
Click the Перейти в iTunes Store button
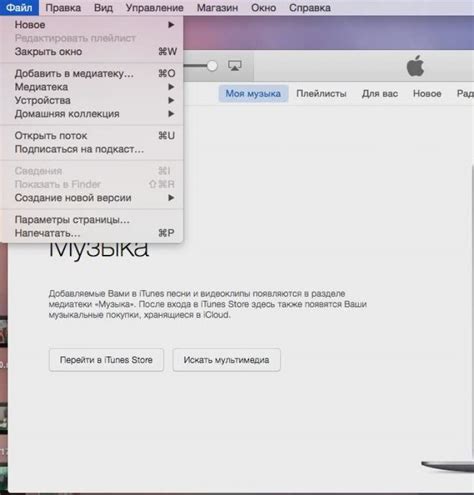tap(106, 360)
